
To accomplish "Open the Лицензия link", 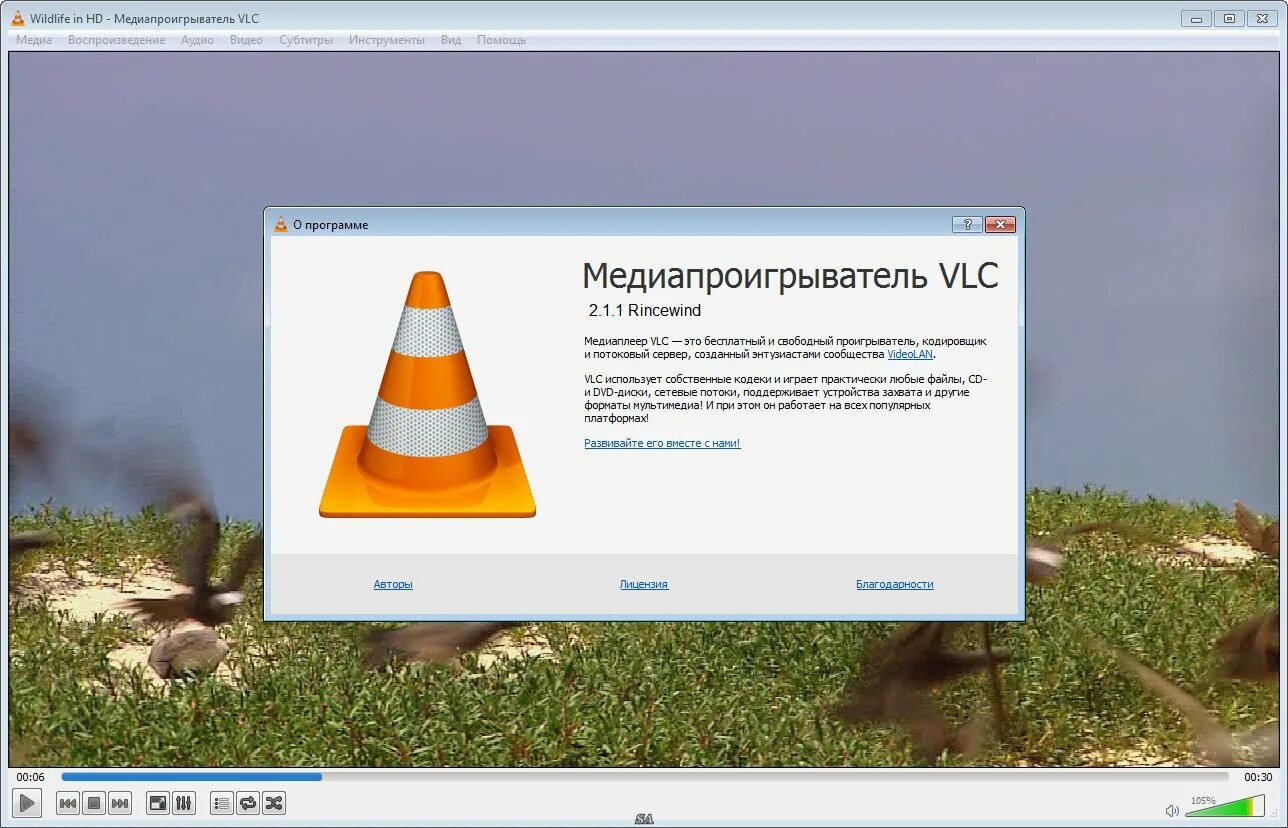I will (x=644, y=584).
